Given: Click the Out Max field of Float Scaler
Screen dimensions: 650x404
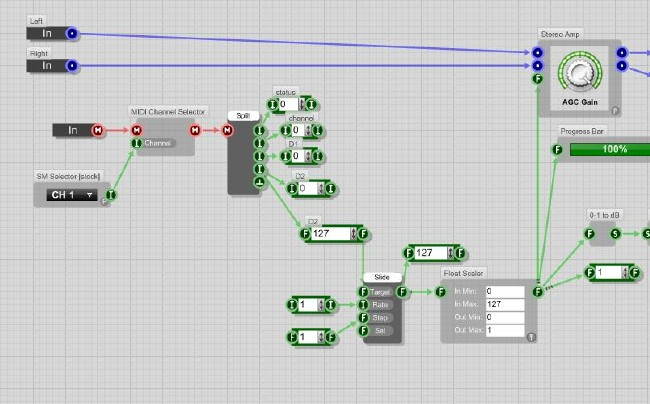Looking at the screenshot, I should [504, 330].
